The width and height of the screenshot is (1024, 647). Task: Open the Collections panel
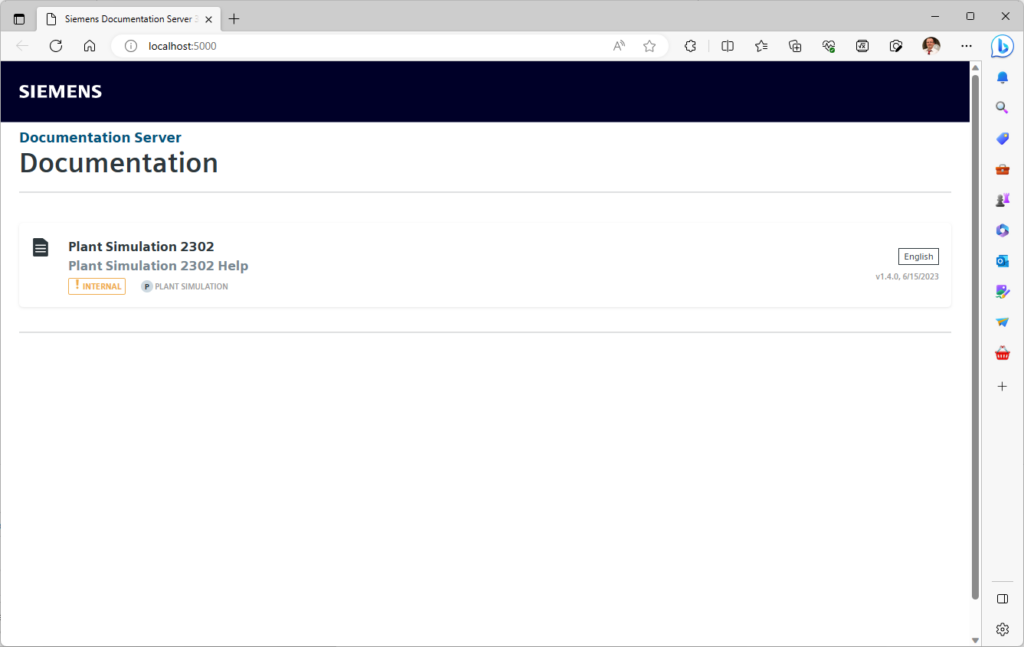tap(795, 46)
